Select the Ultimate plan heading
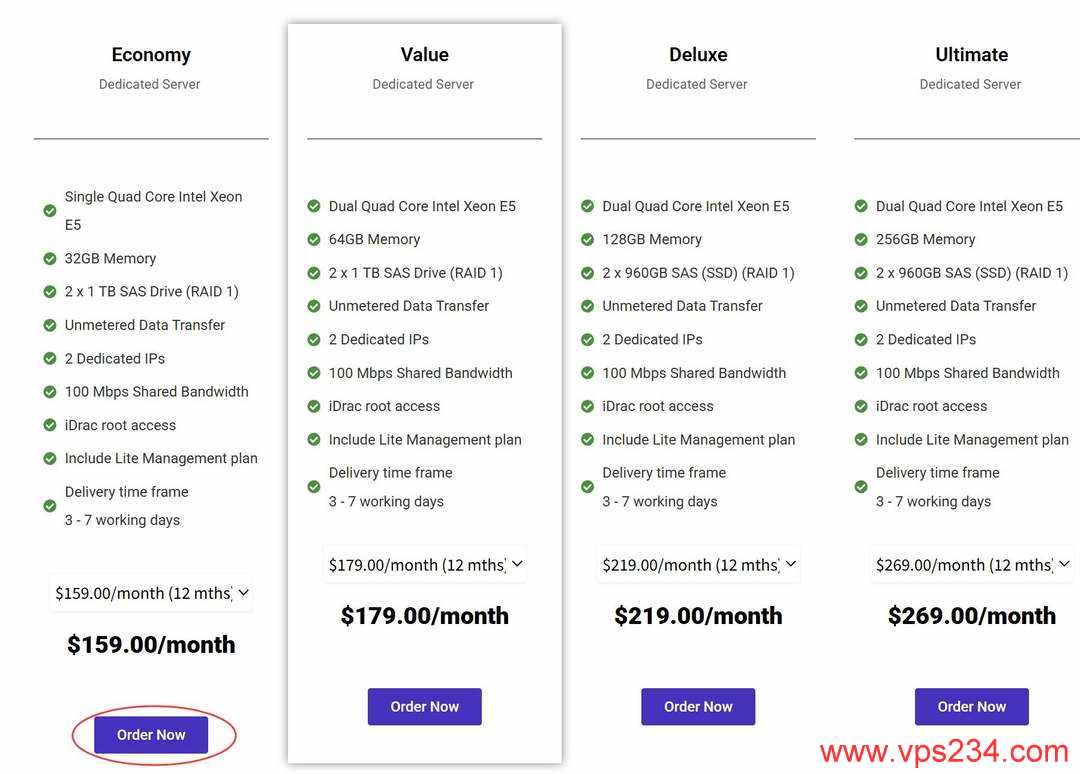This screenshot has height=774, width=1080. tap(971, 55)
